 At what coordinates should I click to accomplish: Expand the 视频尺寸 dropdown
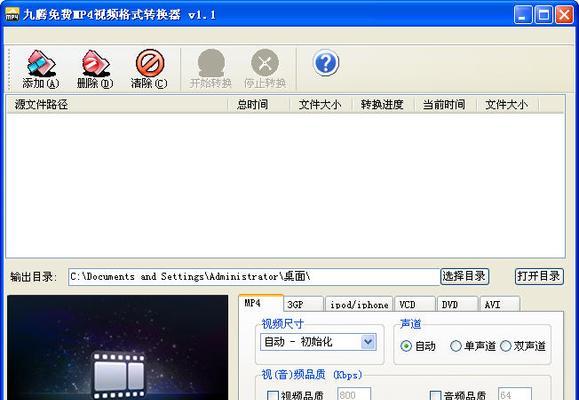click(x=368, y=342)
